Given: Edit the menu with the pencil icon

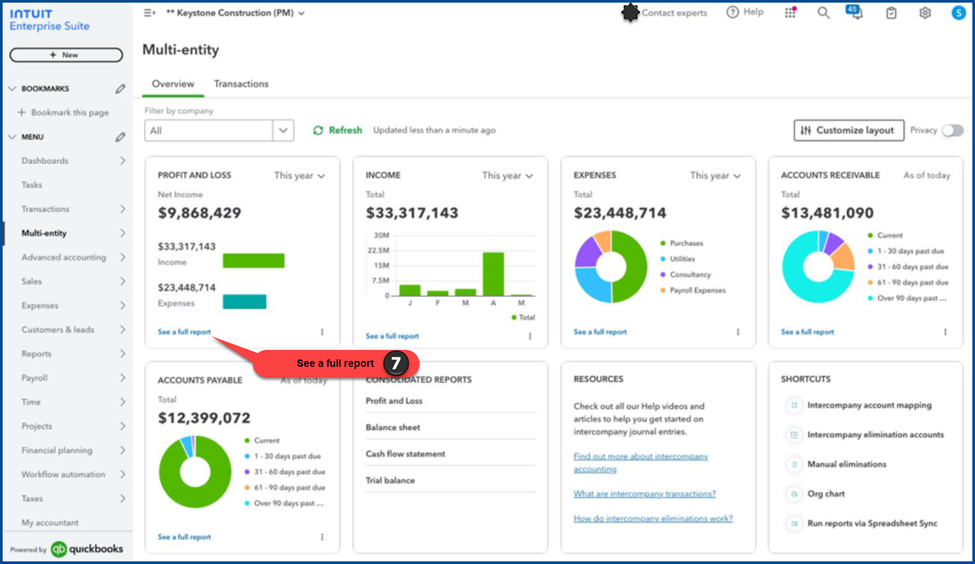Looking at the screenshot, I should (x=120, y=137).
